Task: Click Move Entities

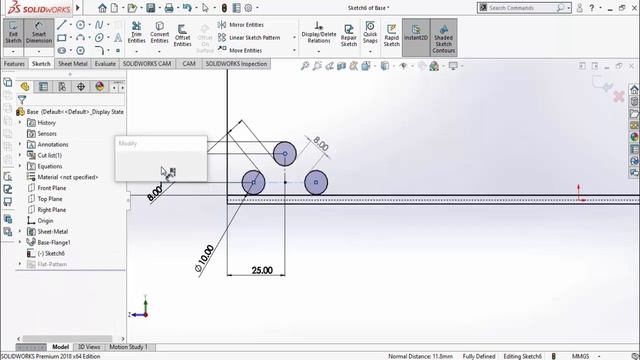Action: click(240, 50)
